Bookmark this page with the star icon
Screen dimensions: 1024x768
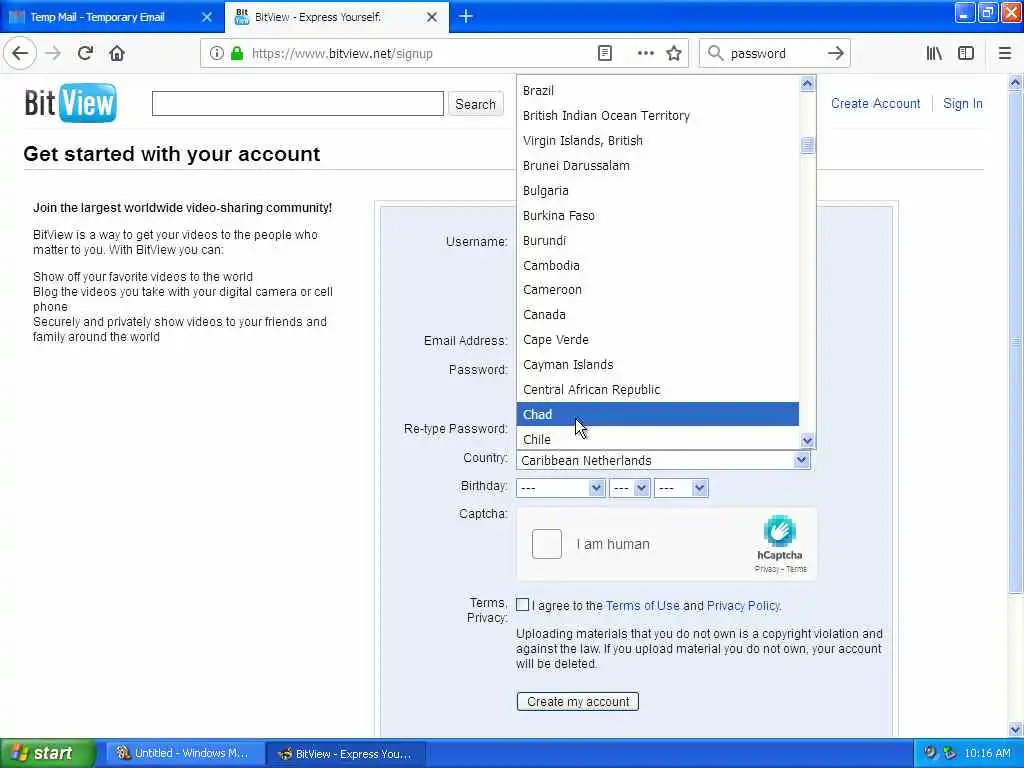pyautogui.click(x=674, y=54)
